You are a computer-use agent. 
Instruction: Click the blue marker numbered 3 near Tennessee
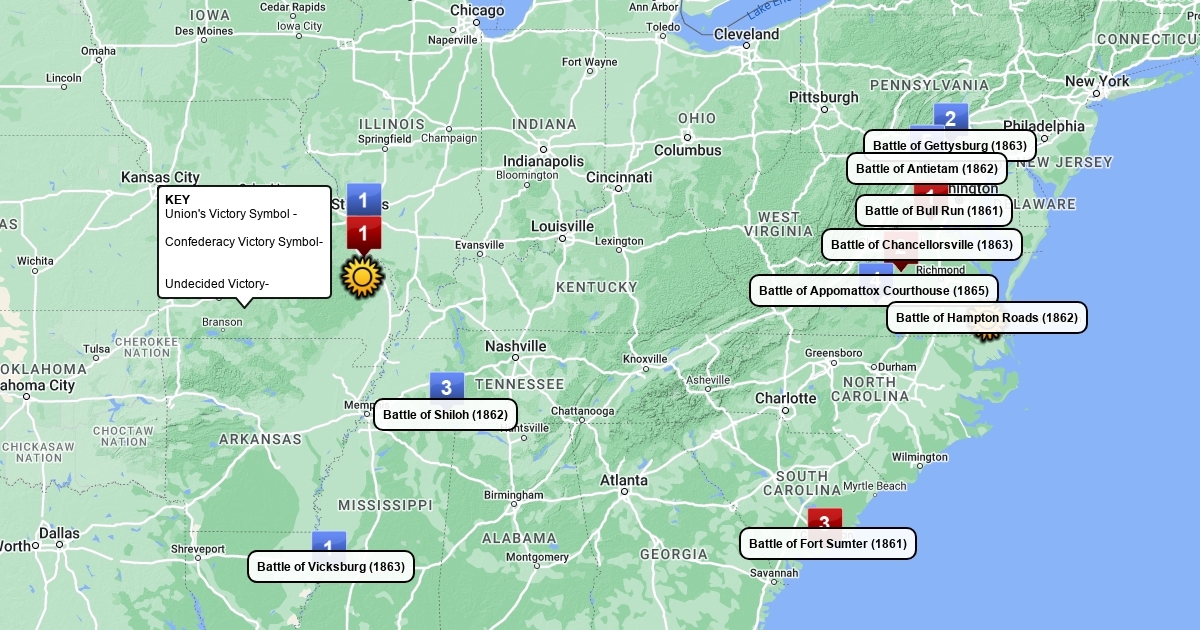446,386
